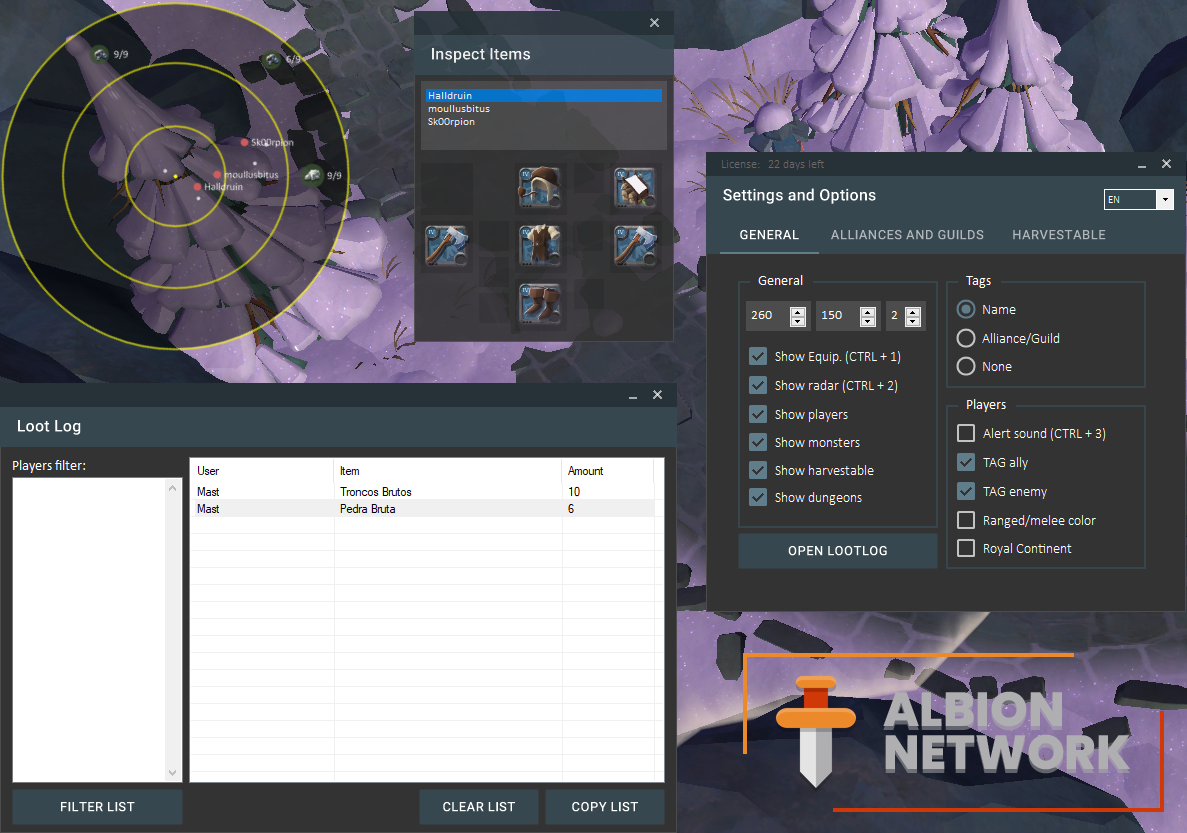1187x833 pixels.
Task: Click the Tier IV hood item icon
Action: point(540,188)
